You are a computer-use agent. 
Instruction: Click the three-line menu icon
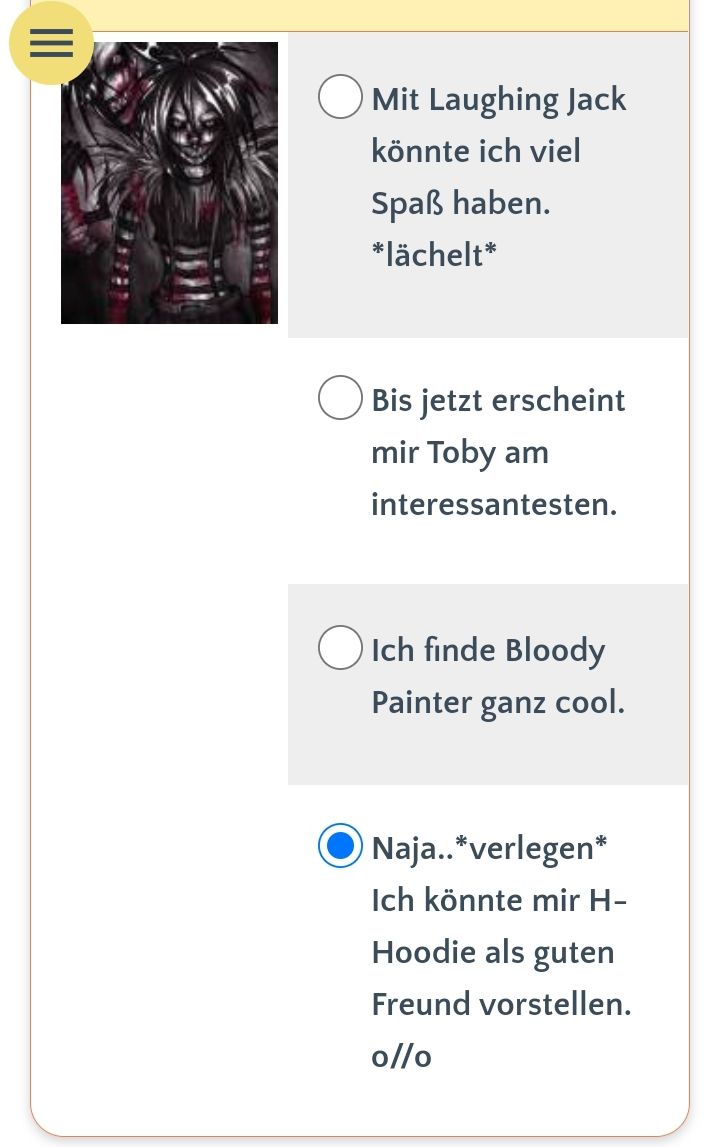(x=51, y=43)
